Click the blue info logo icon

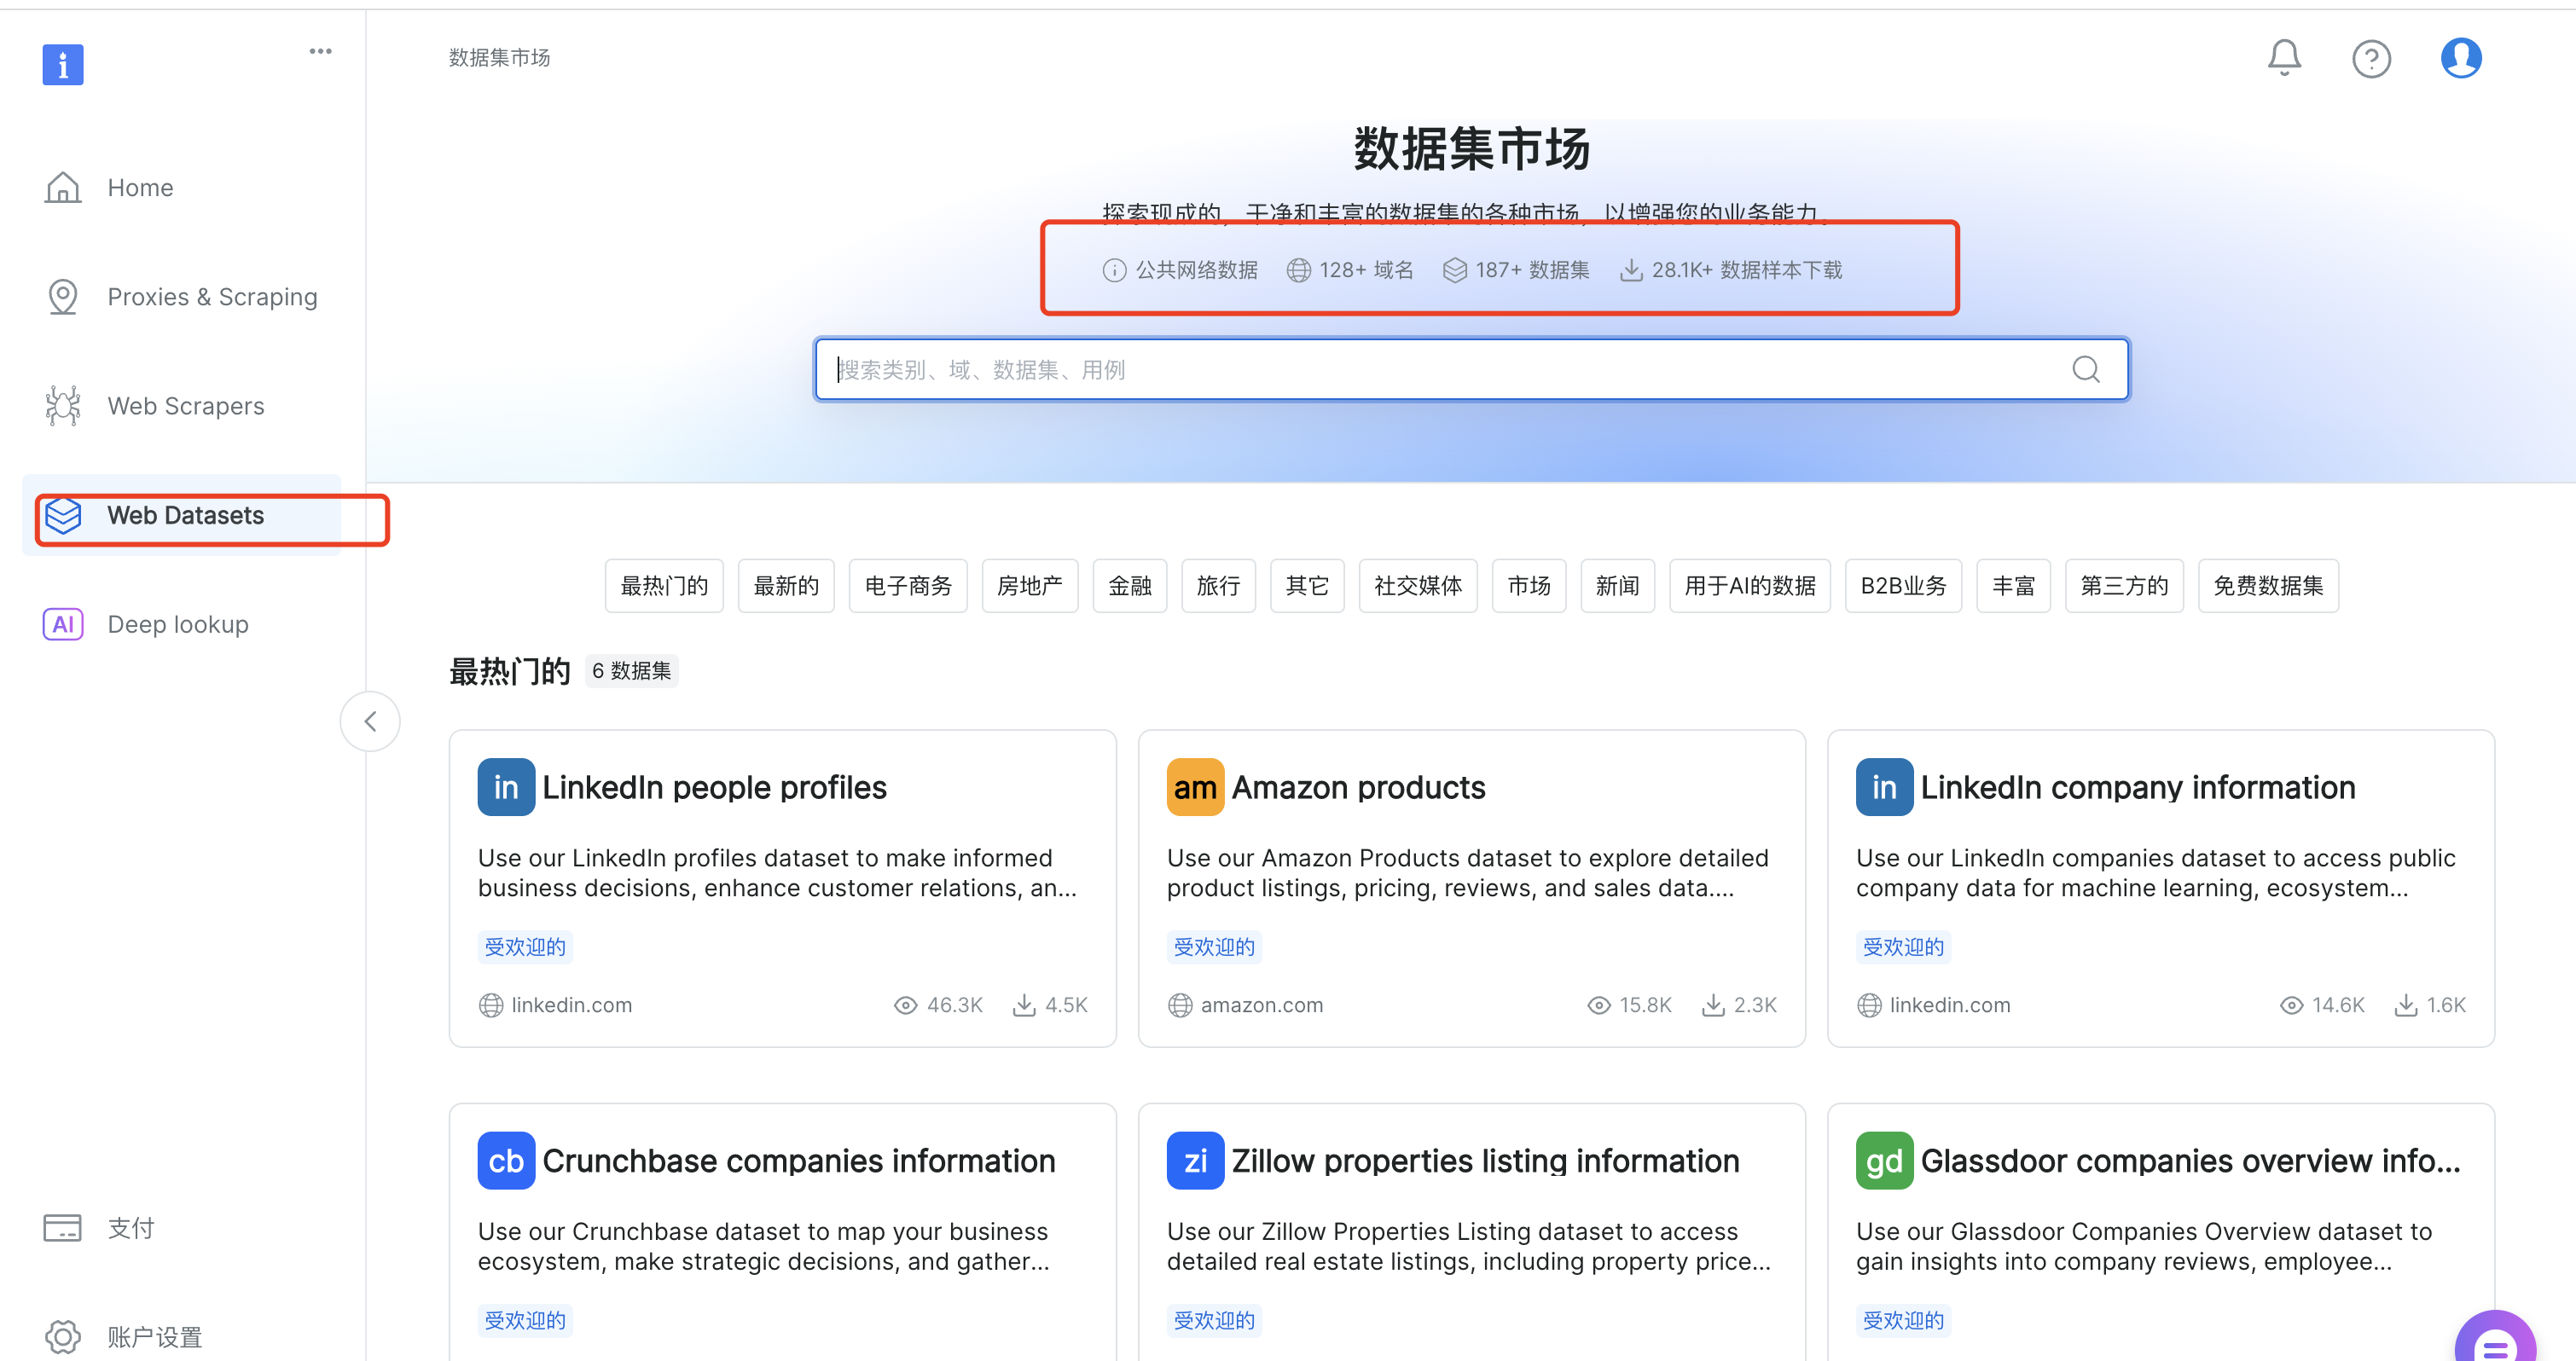(x=63, y=65)
